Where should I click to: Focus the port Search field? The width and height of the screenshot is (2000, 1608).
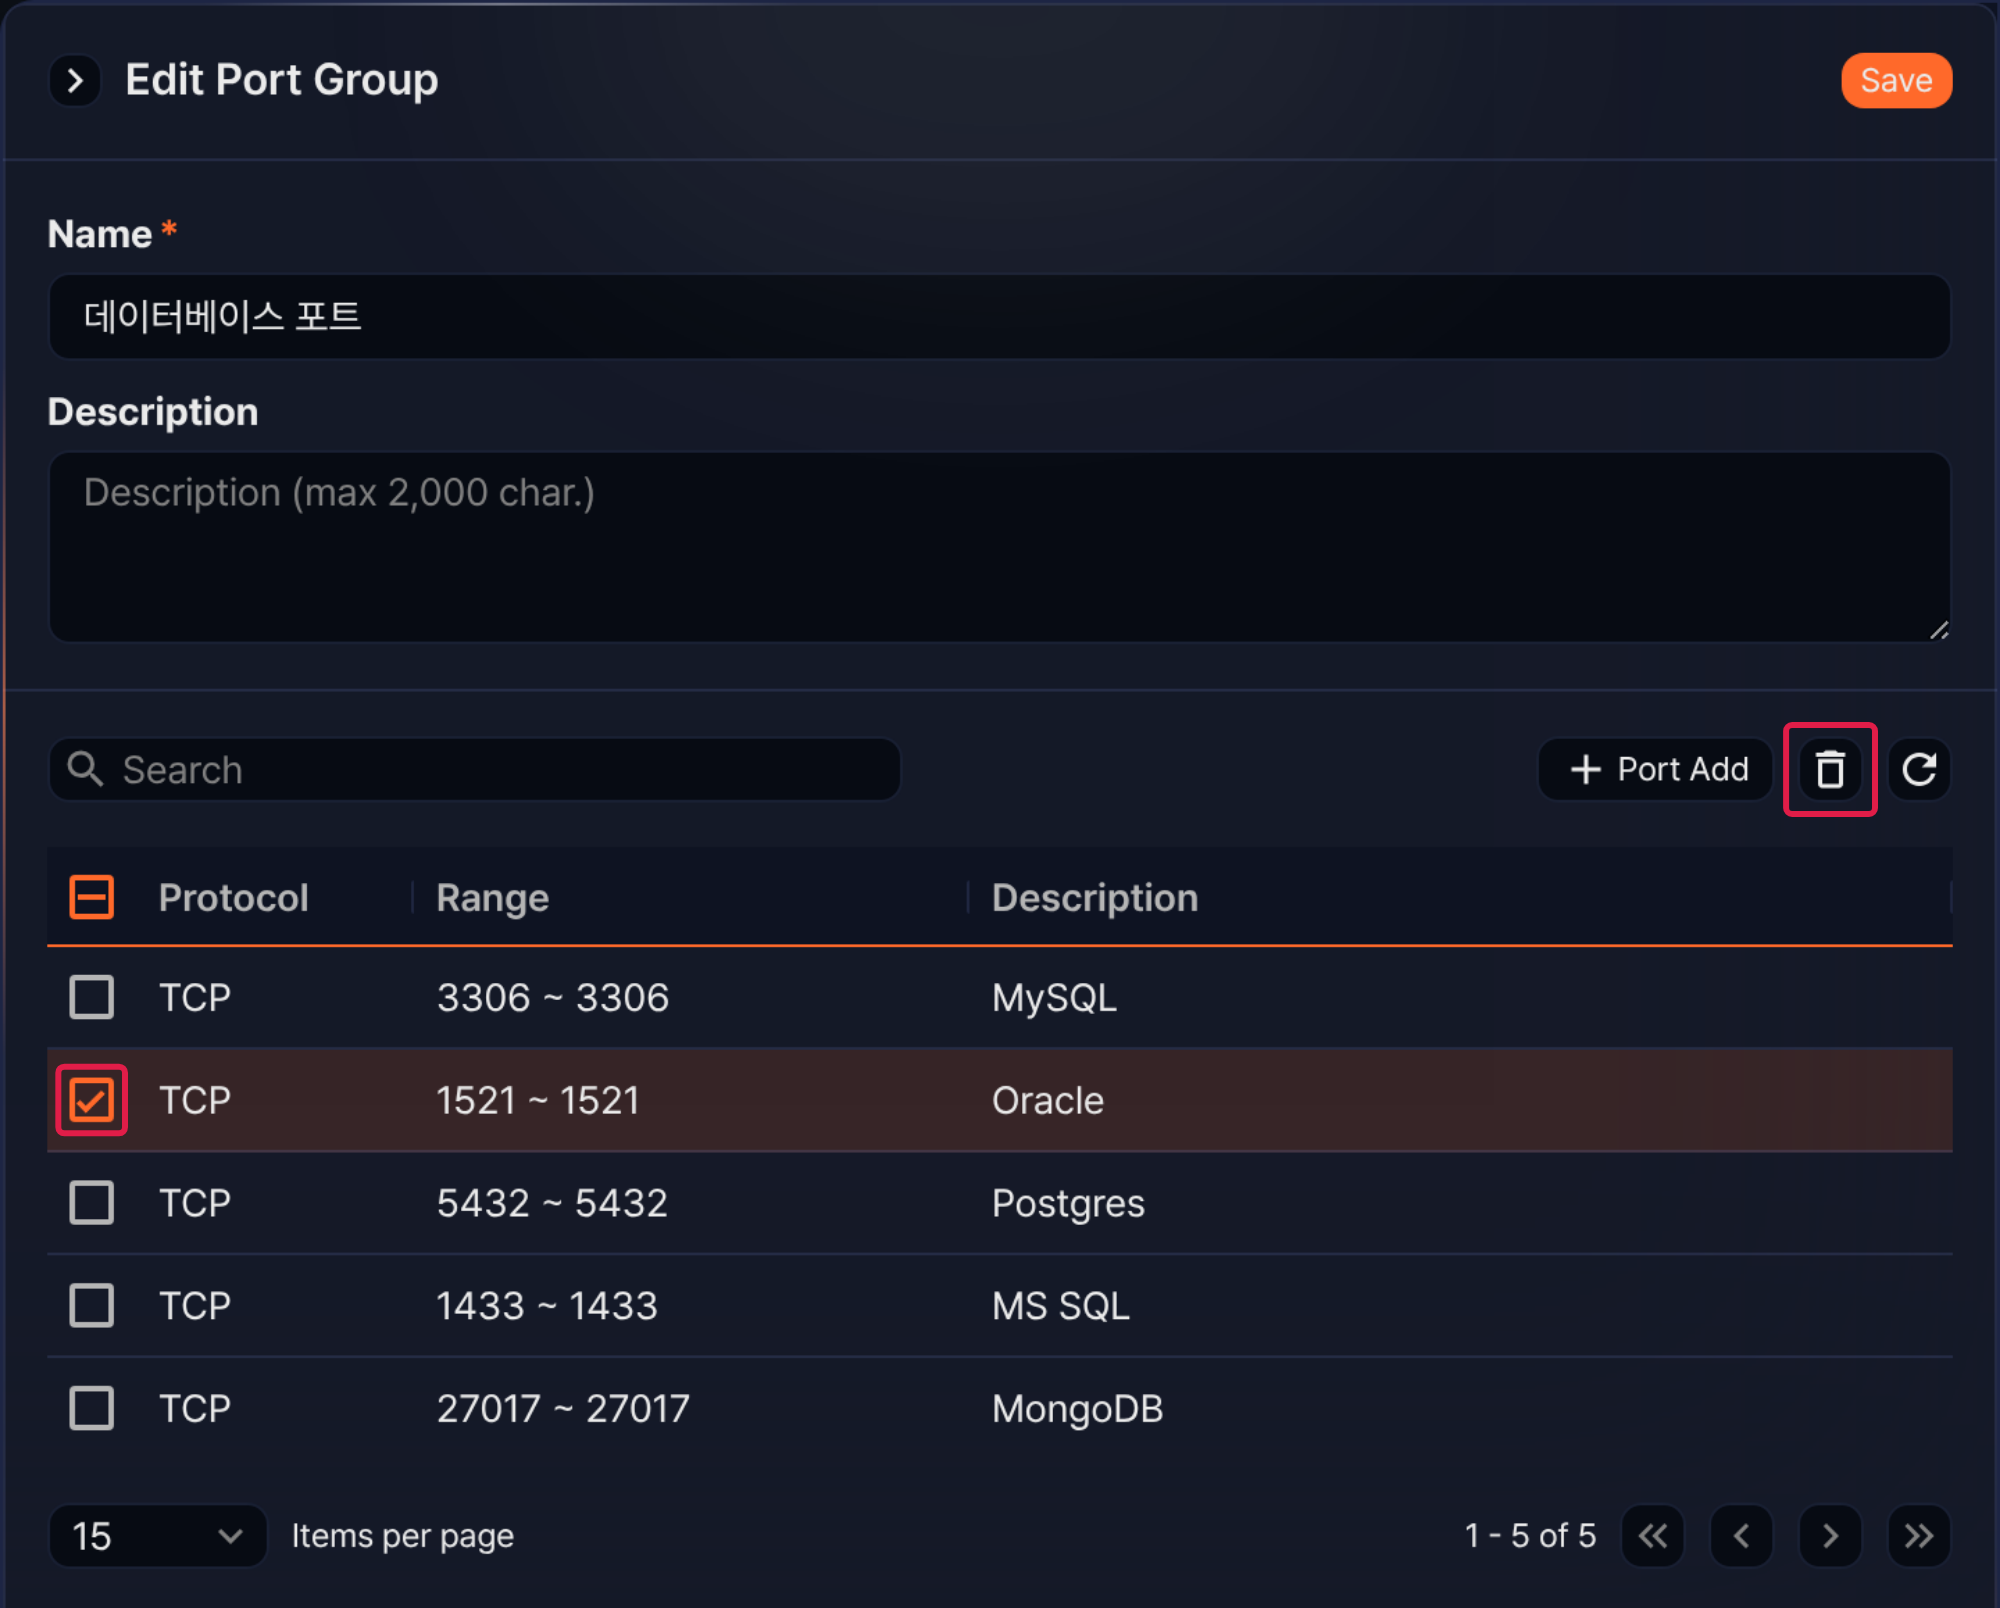point(475,770)
